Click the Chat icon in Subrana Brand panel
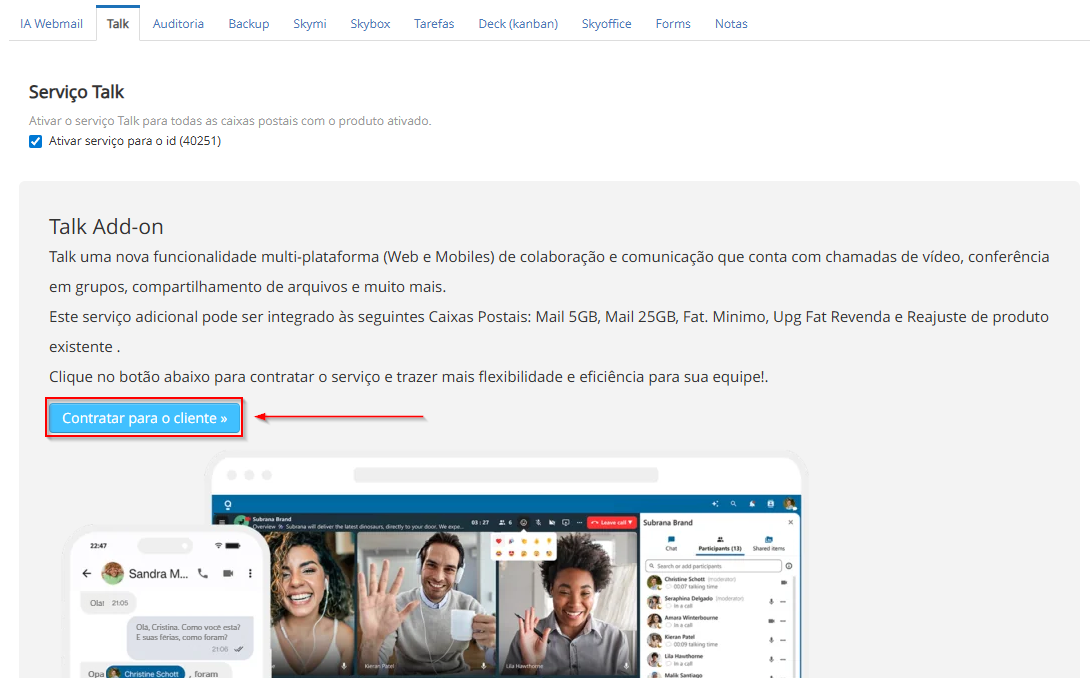 (671, 543)
